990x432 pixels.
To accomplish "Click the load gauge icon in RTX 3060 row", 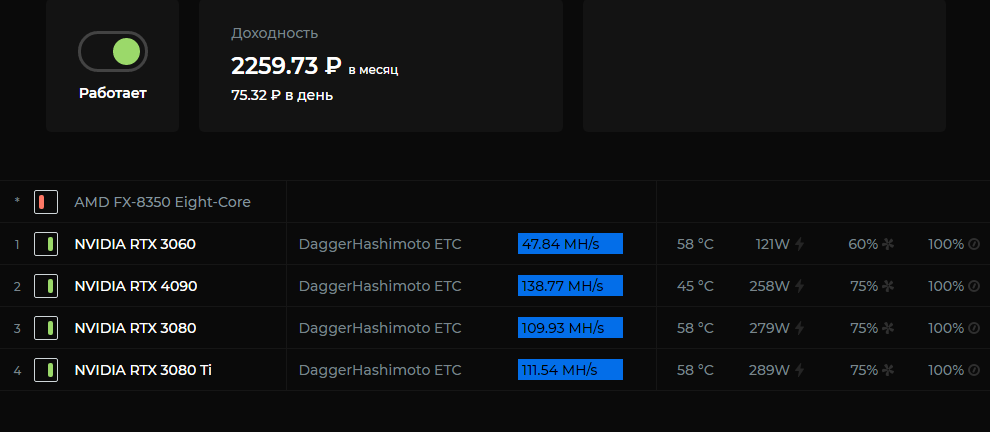I will pyautogui.click(x=974, y=244).
